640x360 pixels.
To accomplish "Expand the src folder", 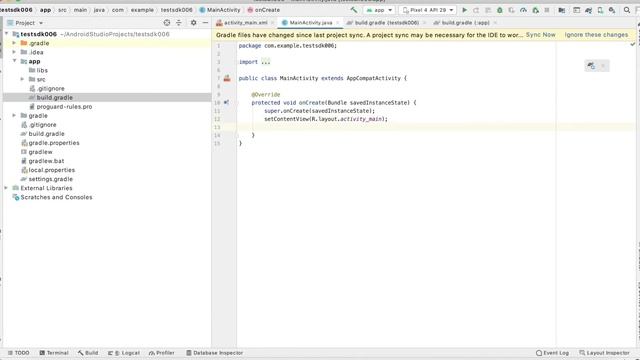I will 22,79.
